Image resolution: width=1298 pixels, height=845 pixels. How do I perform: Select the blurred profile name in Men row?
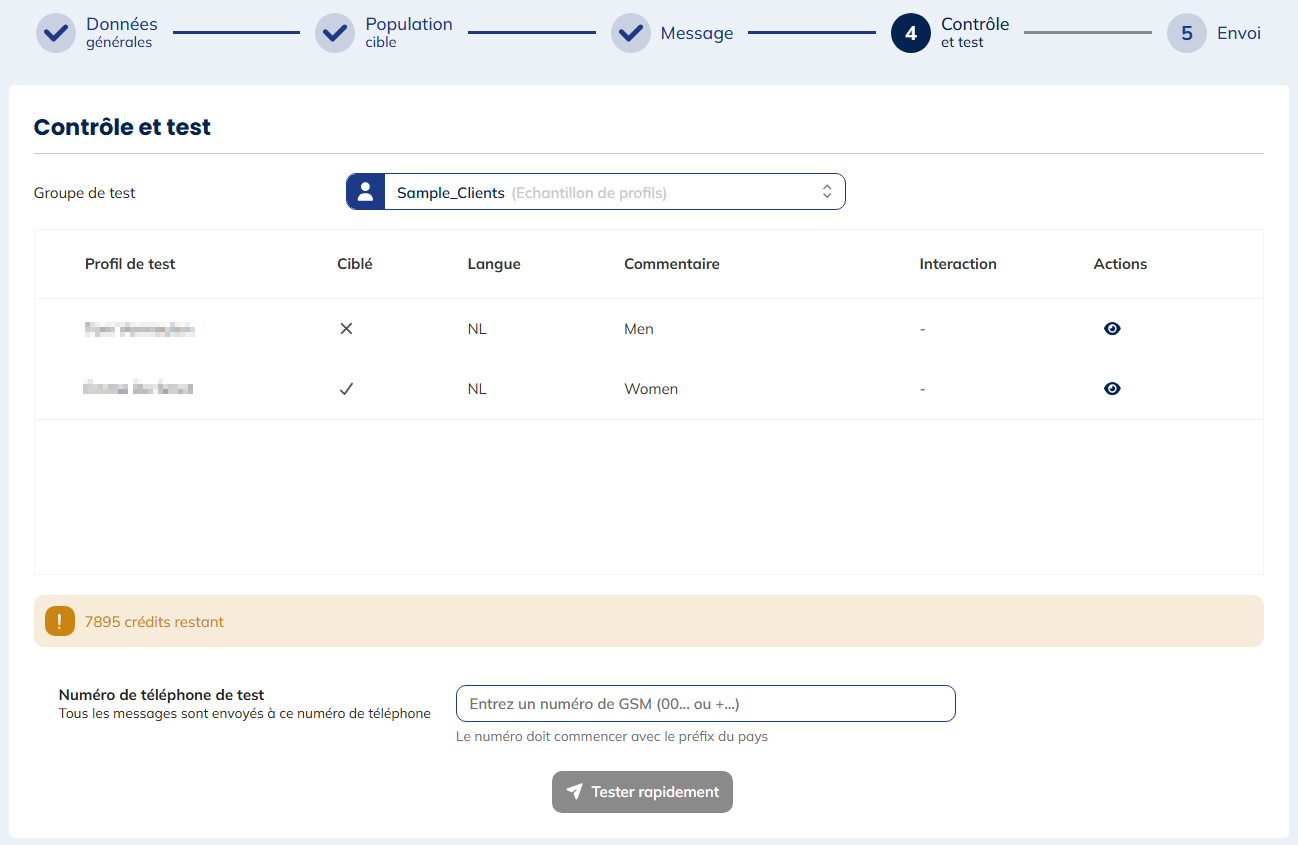139,329
